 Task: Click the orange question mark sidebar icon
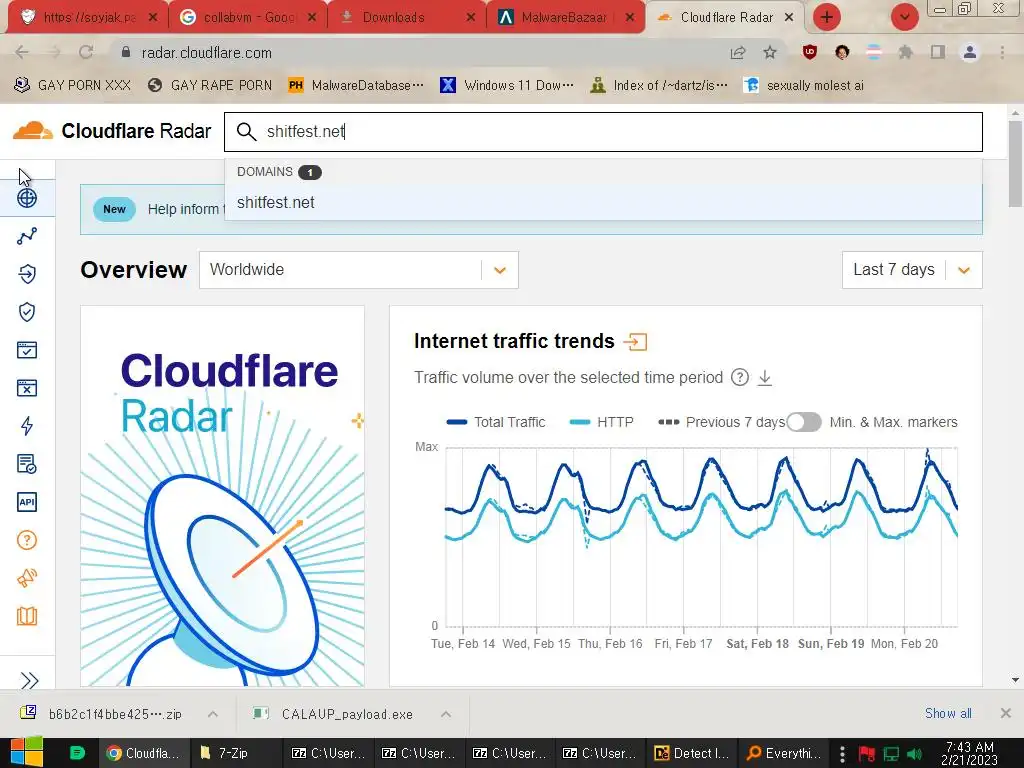point(27,540)
